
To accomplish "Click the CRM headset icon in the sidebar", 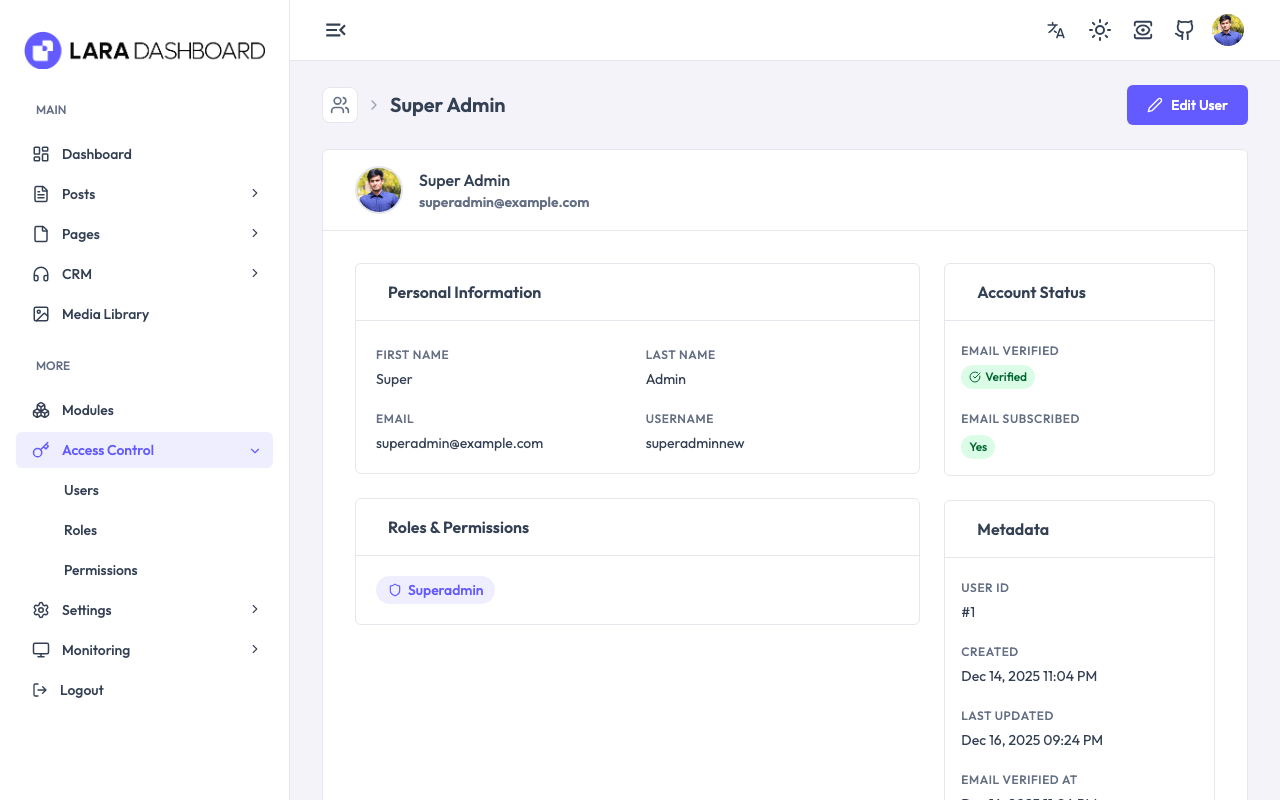I will pos(41,274).
